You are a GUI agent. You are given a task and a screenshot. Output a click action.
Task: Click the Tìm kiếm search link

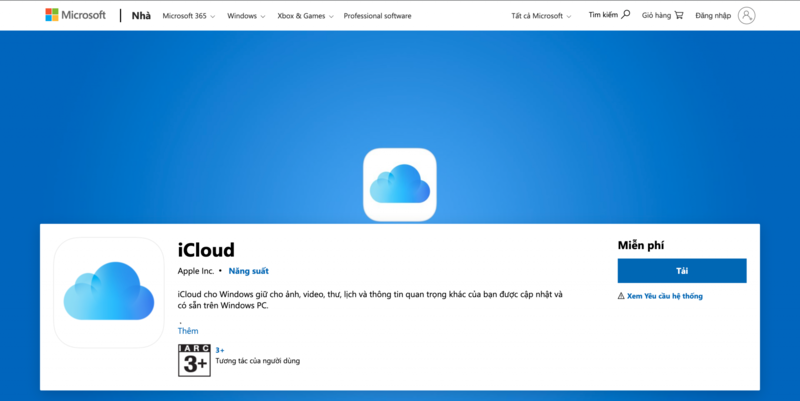coord(603,15)
